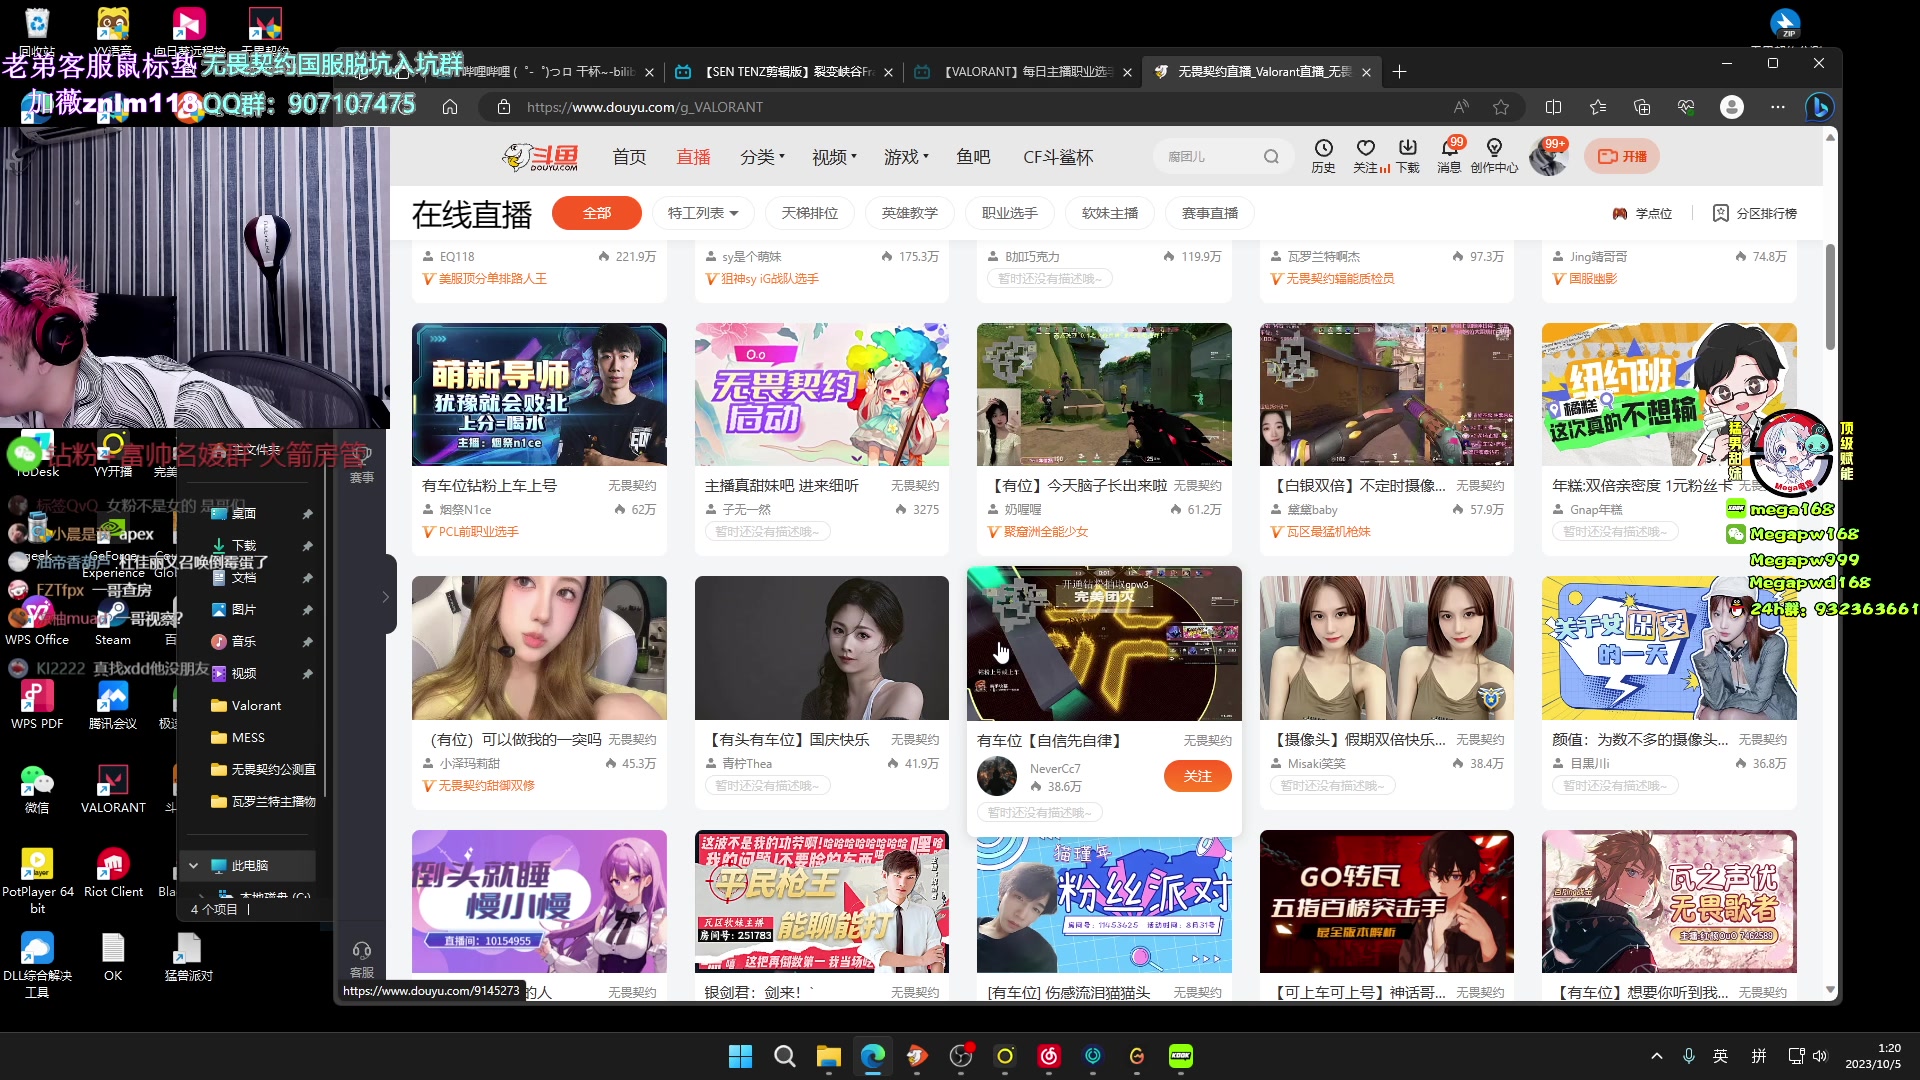1920x1080 pixels.
Task: Click Douyu search input field
Action: (x=1210, y=156)
